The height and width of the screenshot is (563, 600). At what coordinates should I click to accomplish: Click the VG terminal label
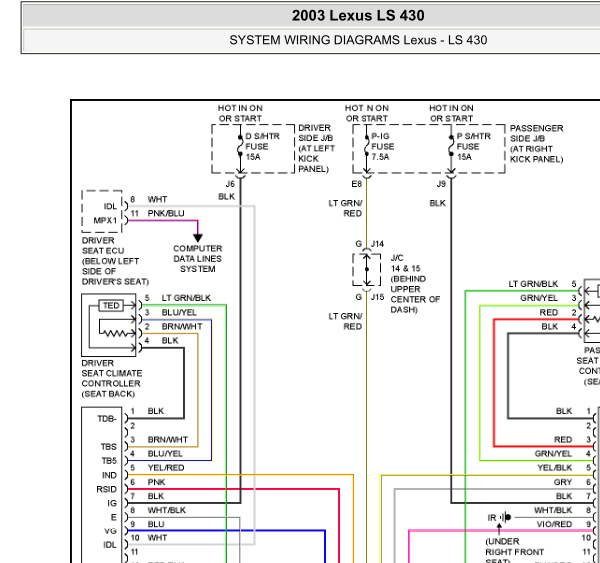111,531
